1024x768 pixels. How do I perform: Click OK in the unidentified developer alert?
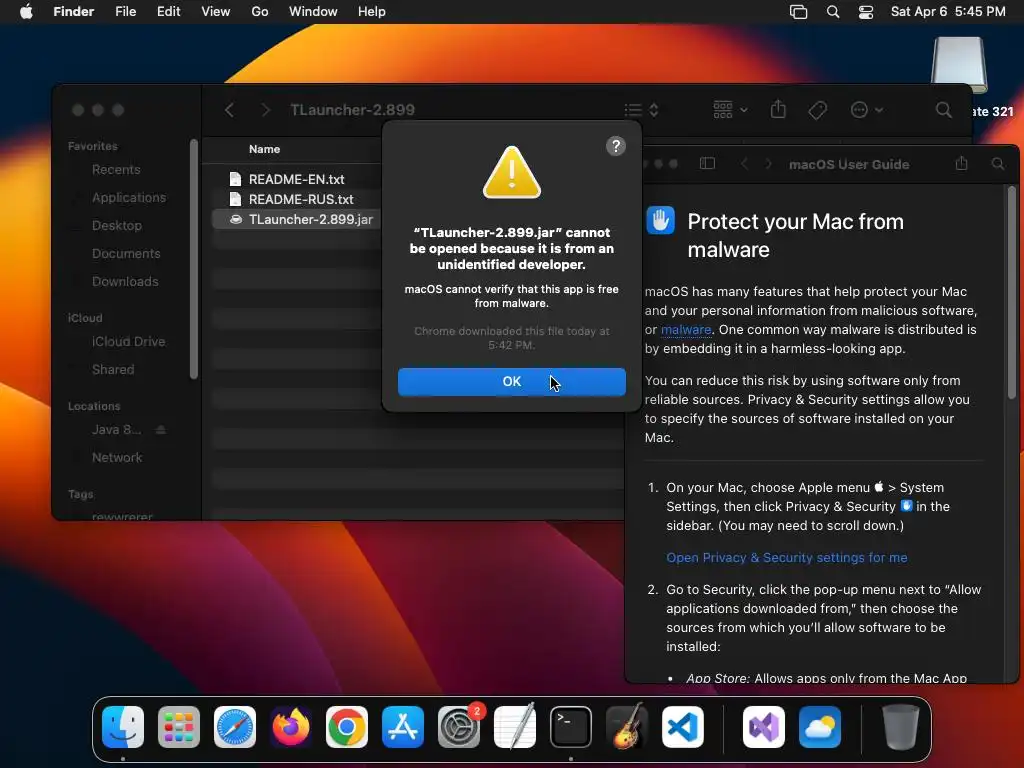click(x=511, y=381)
